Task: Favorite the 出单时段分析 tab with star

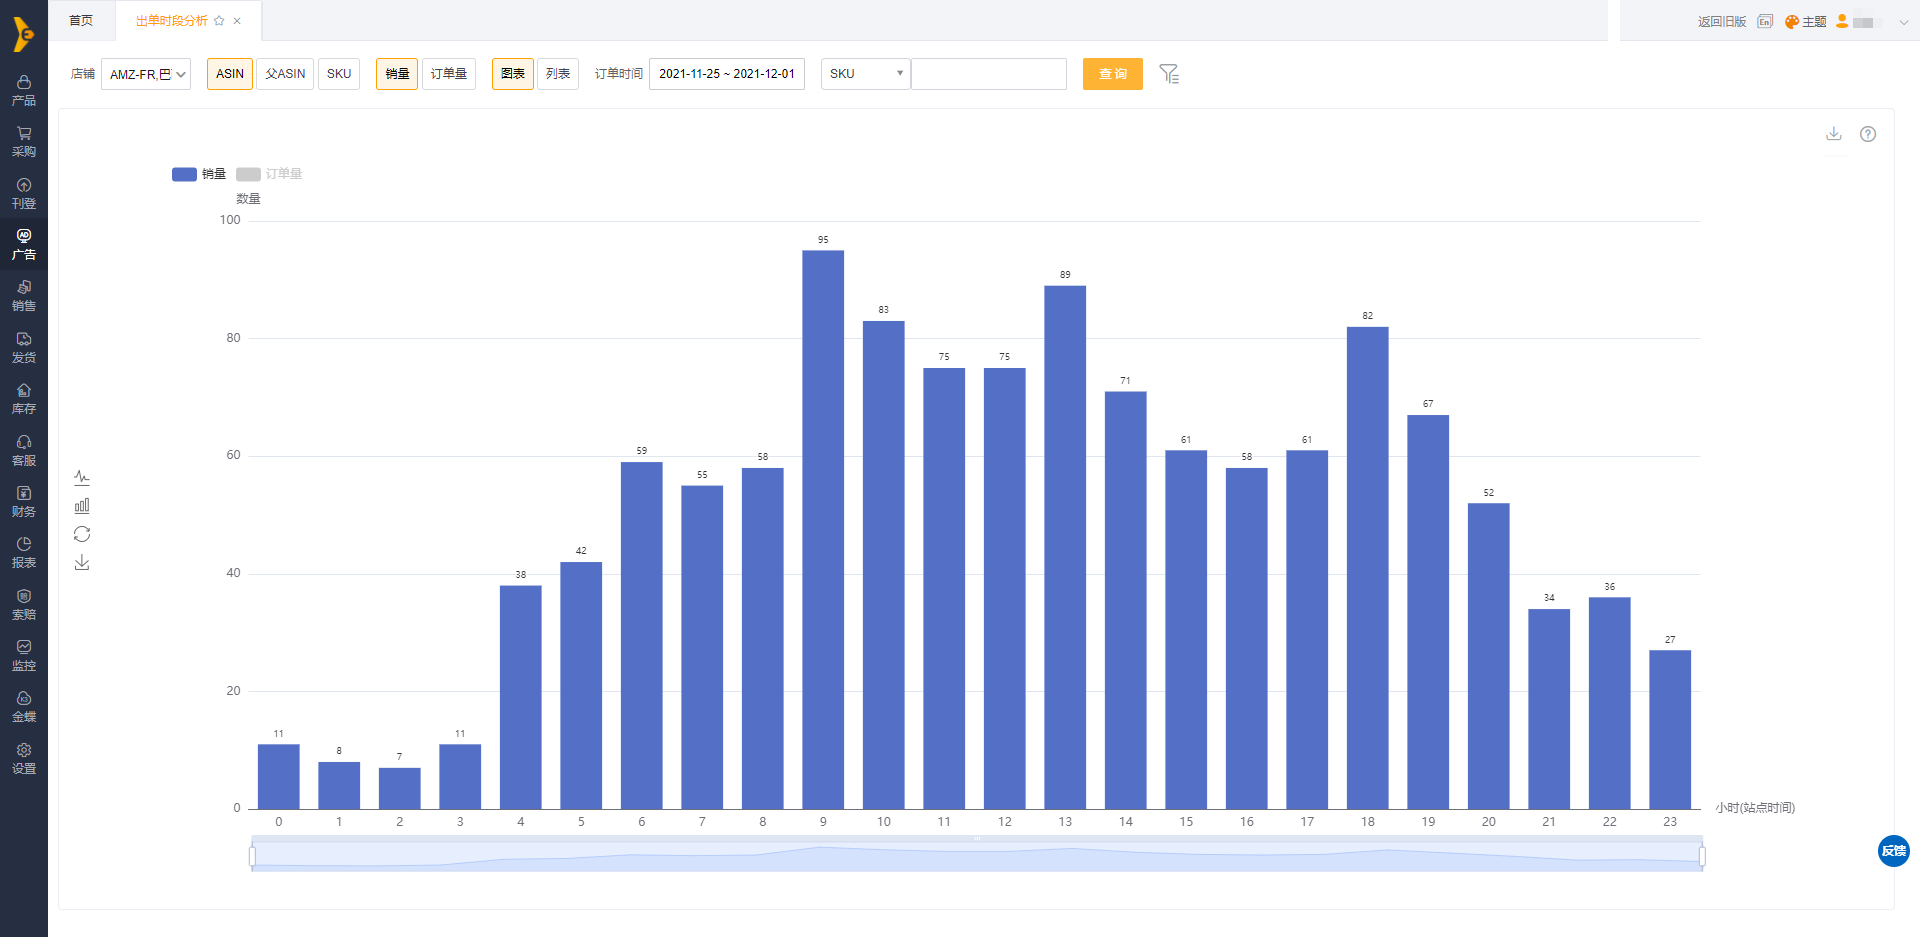Action: (x=219, y=21)
